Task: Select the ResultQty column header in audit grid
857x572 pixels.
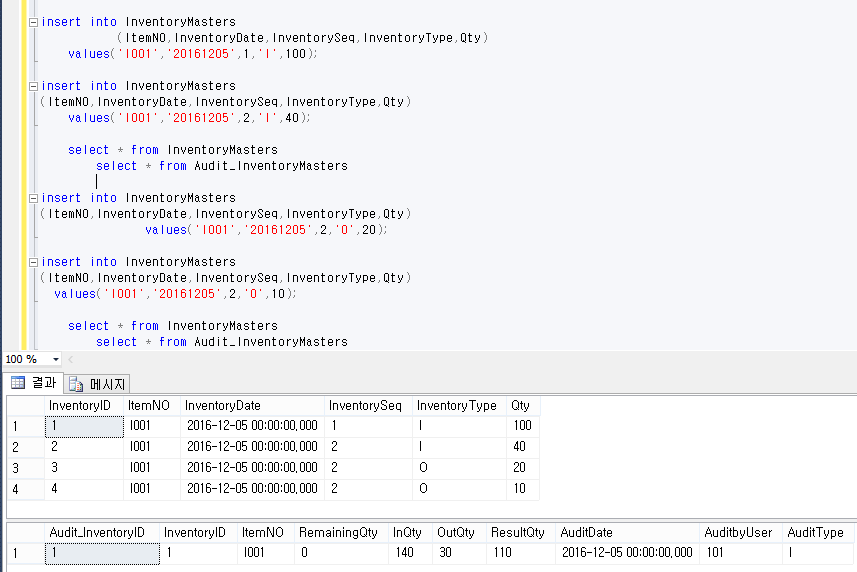Action: 518,533
